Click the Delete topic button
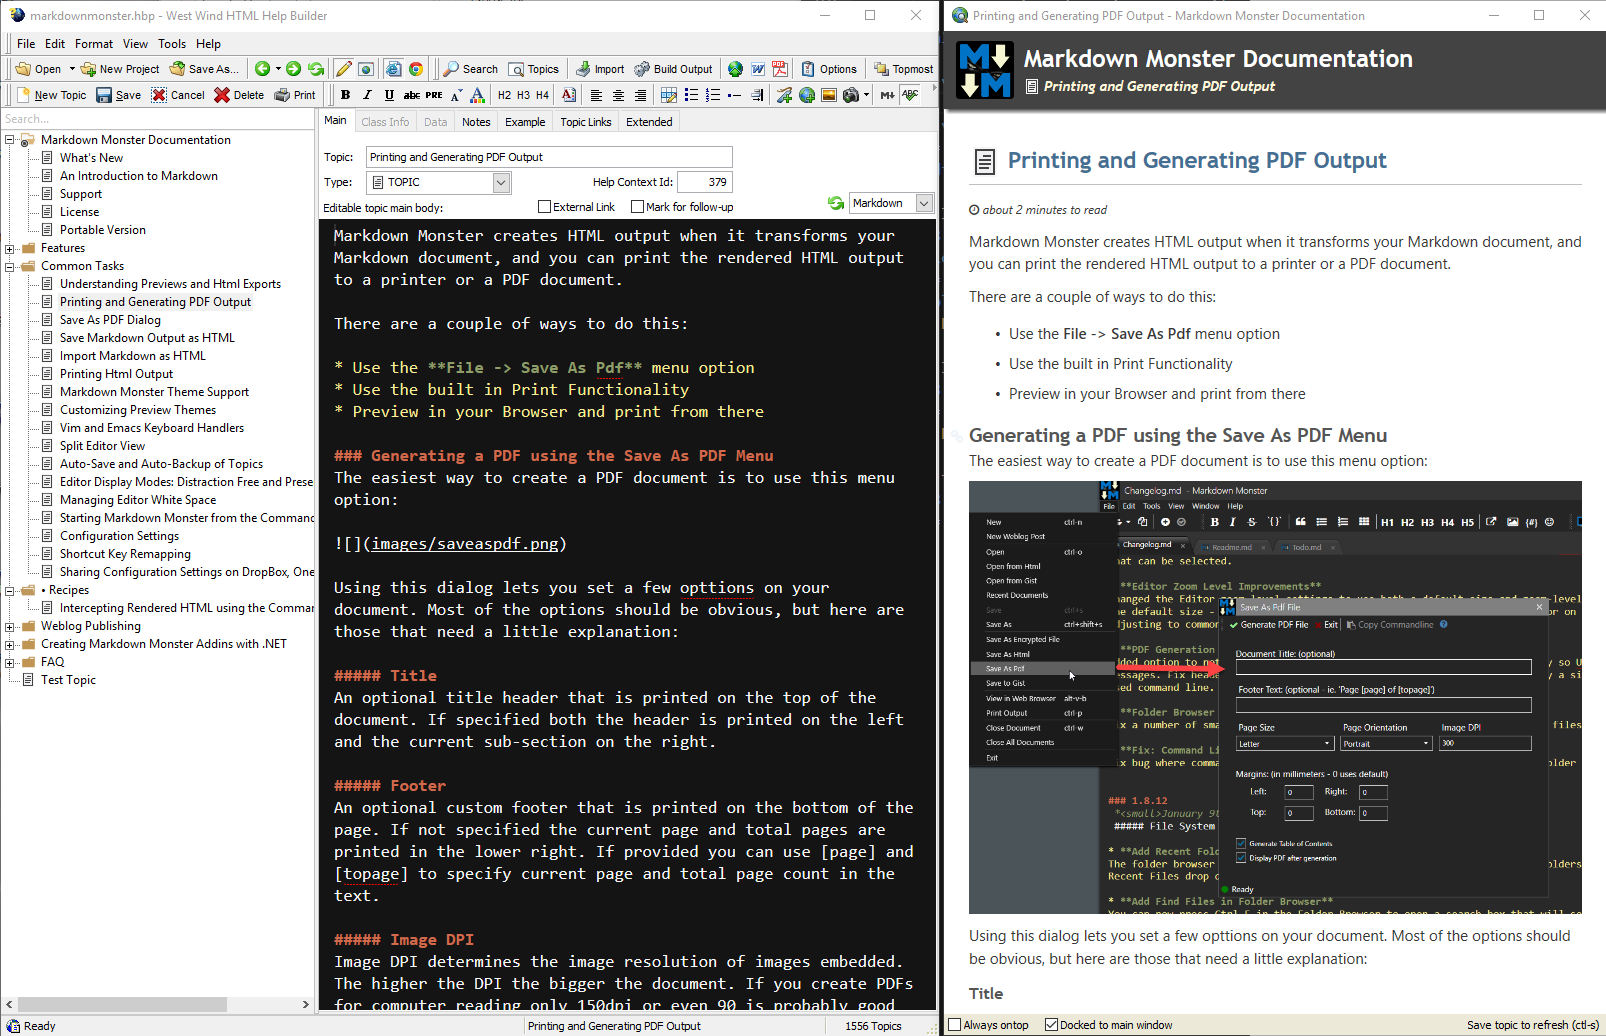The image size is (1606, 1036). pos(239,95)
